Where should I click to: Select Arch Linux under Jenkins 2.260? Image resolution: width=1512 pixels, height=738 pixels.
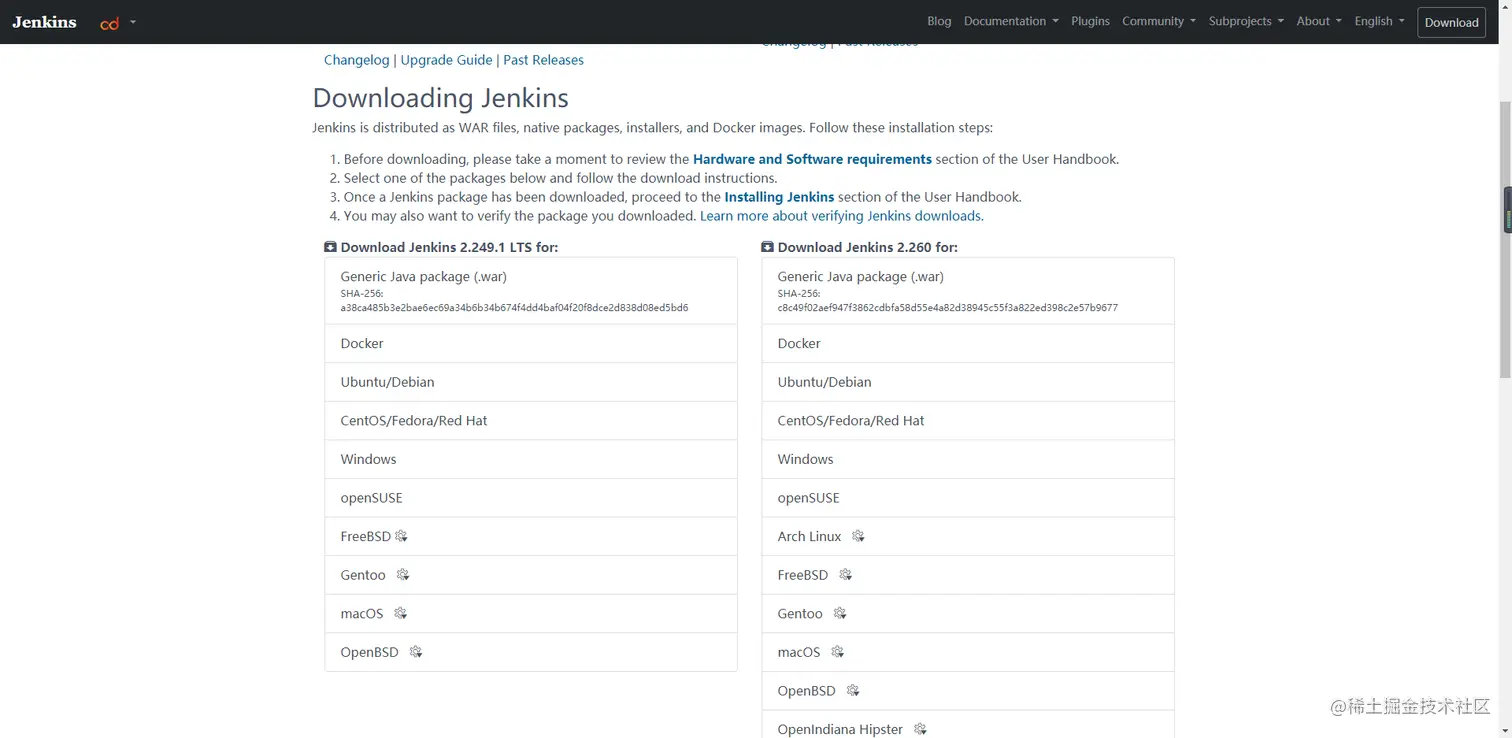(968, 536)
